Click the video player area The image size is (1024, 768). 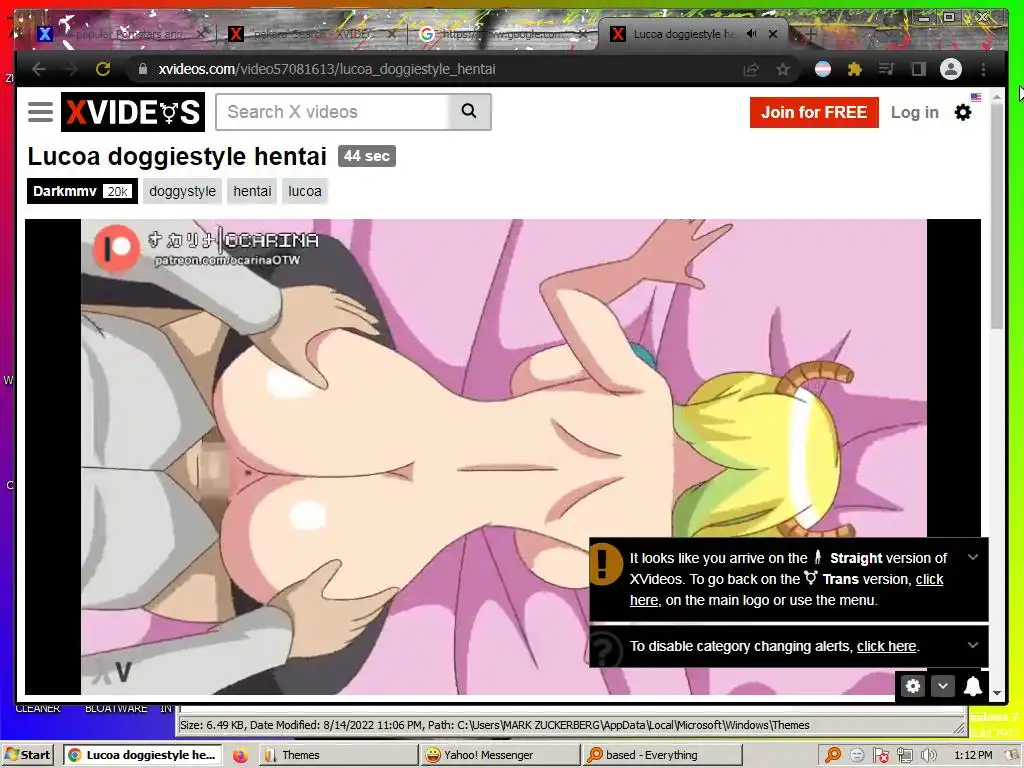point(503,456)
